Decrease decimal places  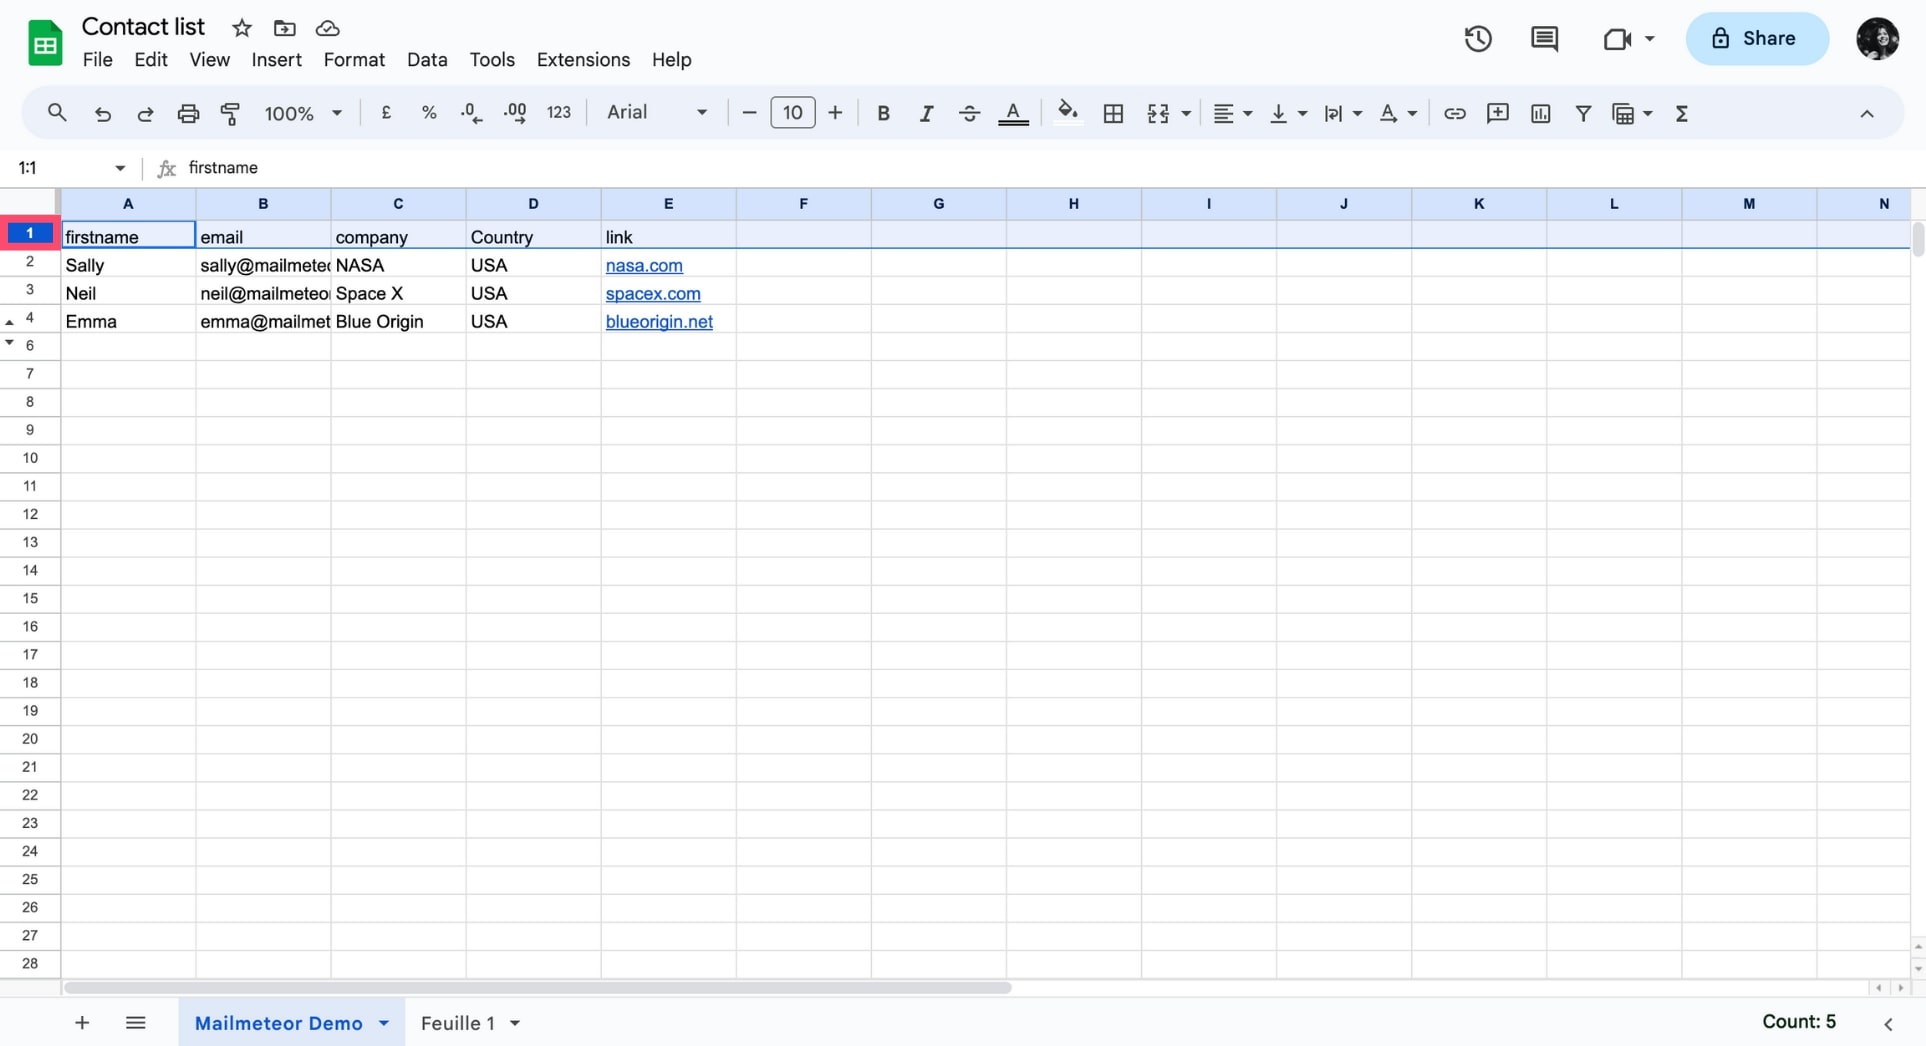[x=471, y=113]
